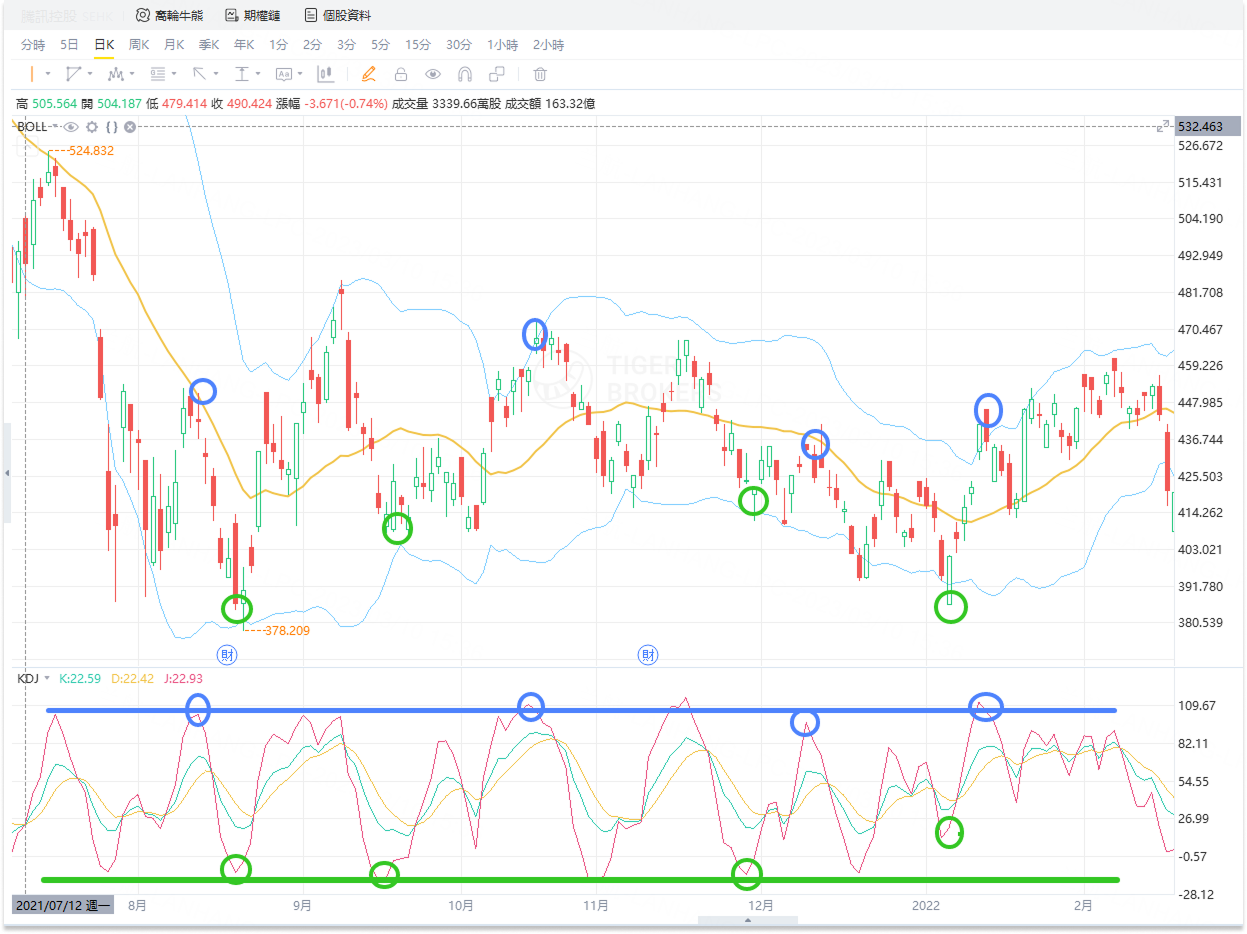Open the KDJ indicator dropdown

pyautogui.click(x=47, y=679)
